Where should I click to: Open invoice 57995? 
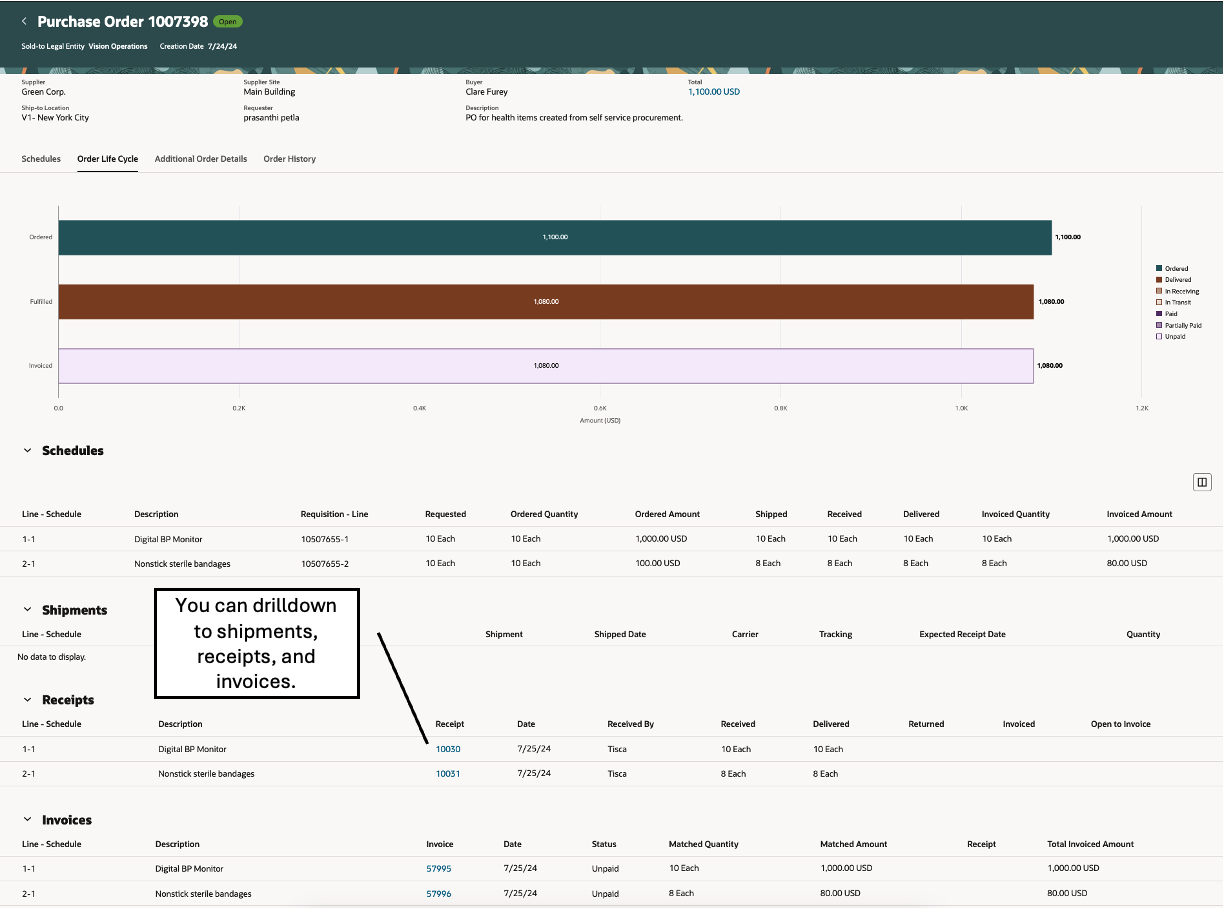tap(439, 869)
